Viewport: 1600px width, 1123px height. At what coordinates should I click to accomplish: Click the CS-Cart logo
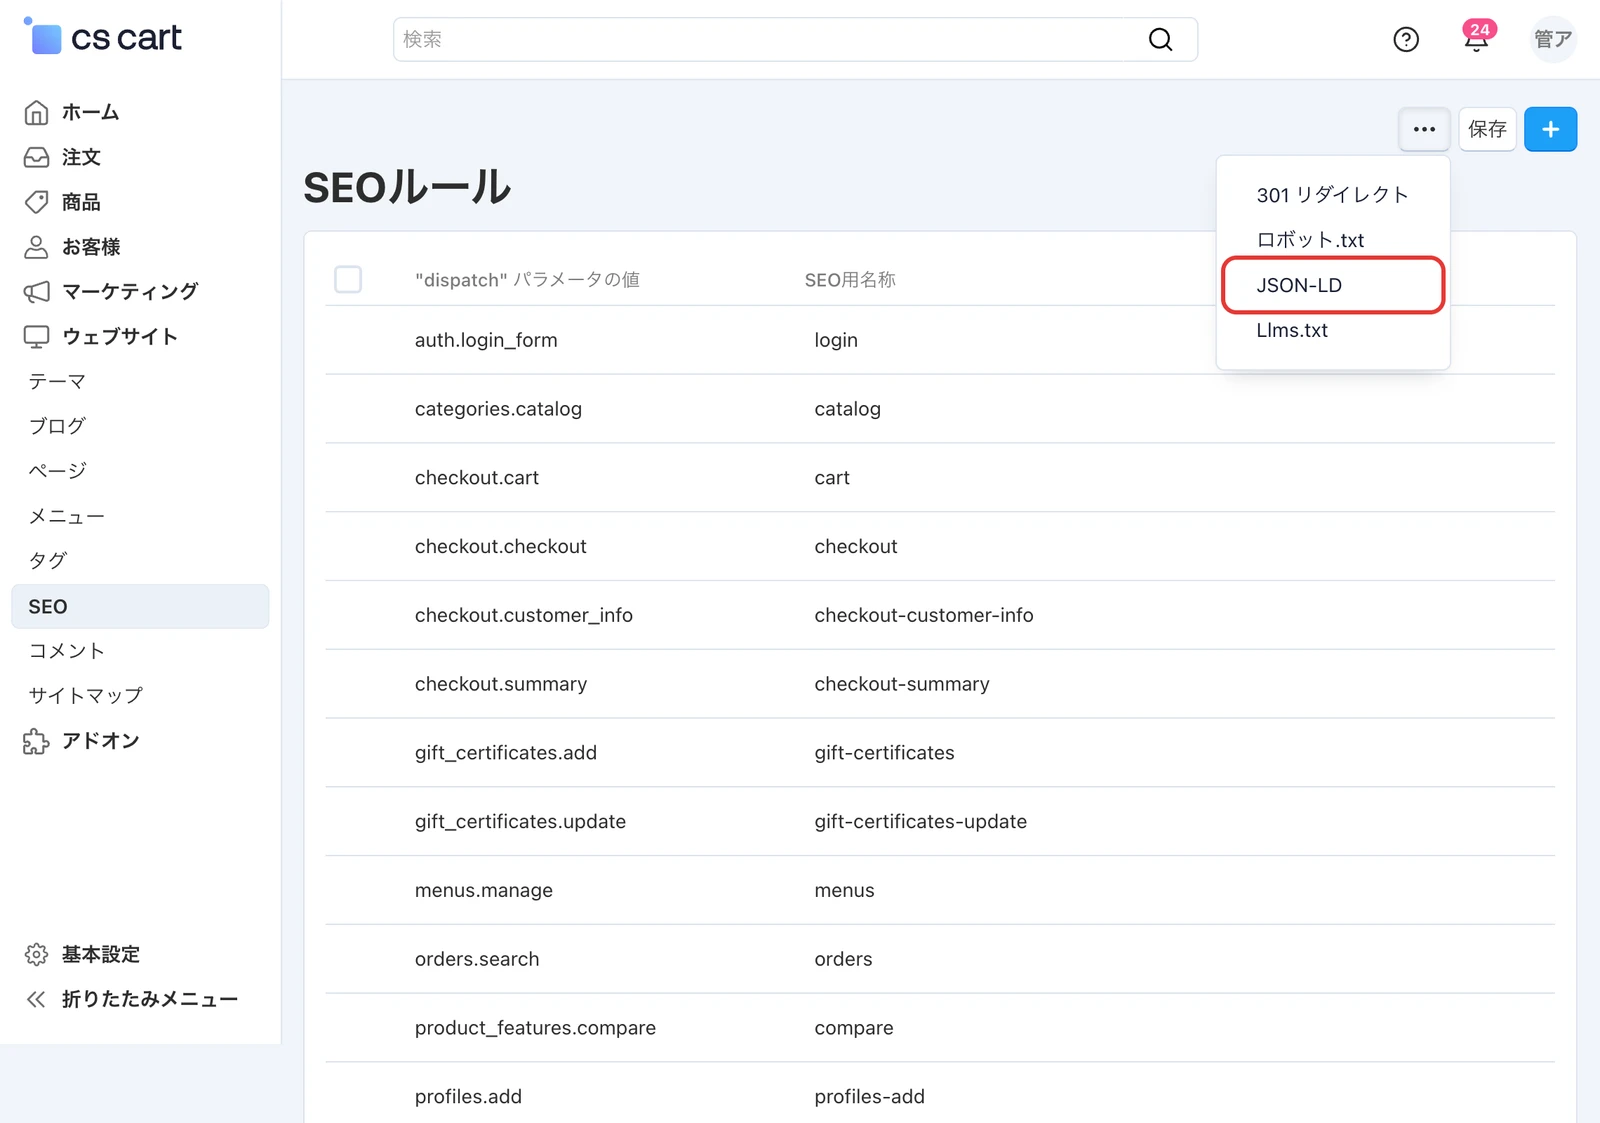tap(103, 37)
